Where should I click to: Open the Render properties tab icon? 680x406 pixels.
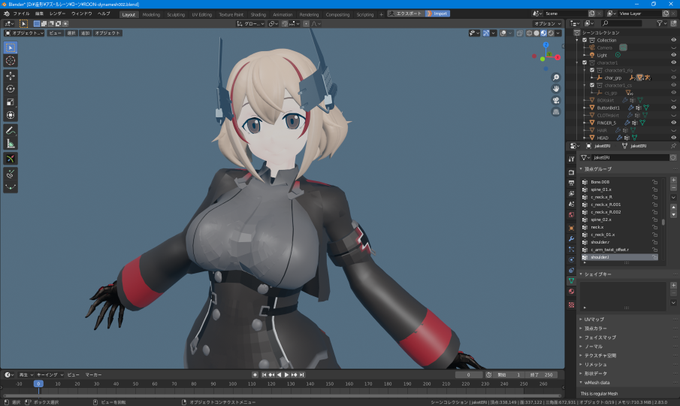point(571,173)
